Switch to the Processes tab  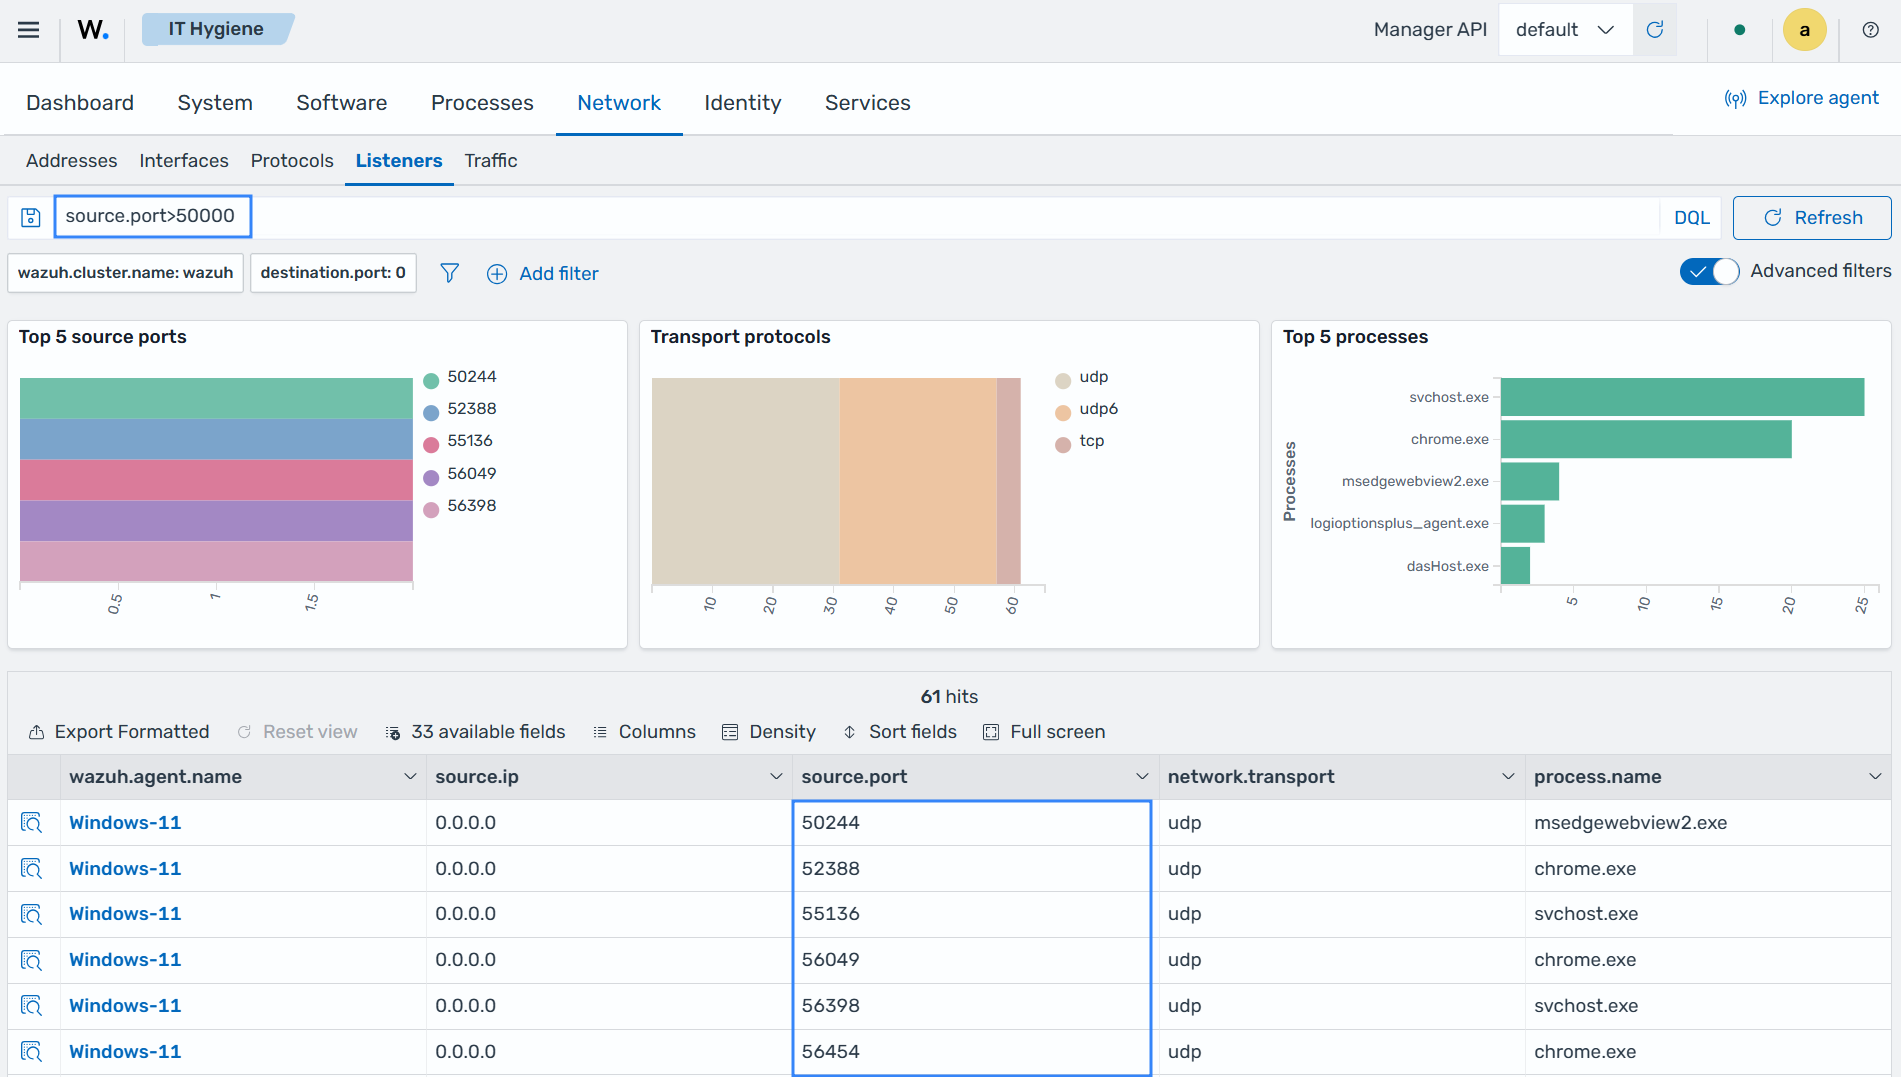pyautogui.click(x=482, y=103)
